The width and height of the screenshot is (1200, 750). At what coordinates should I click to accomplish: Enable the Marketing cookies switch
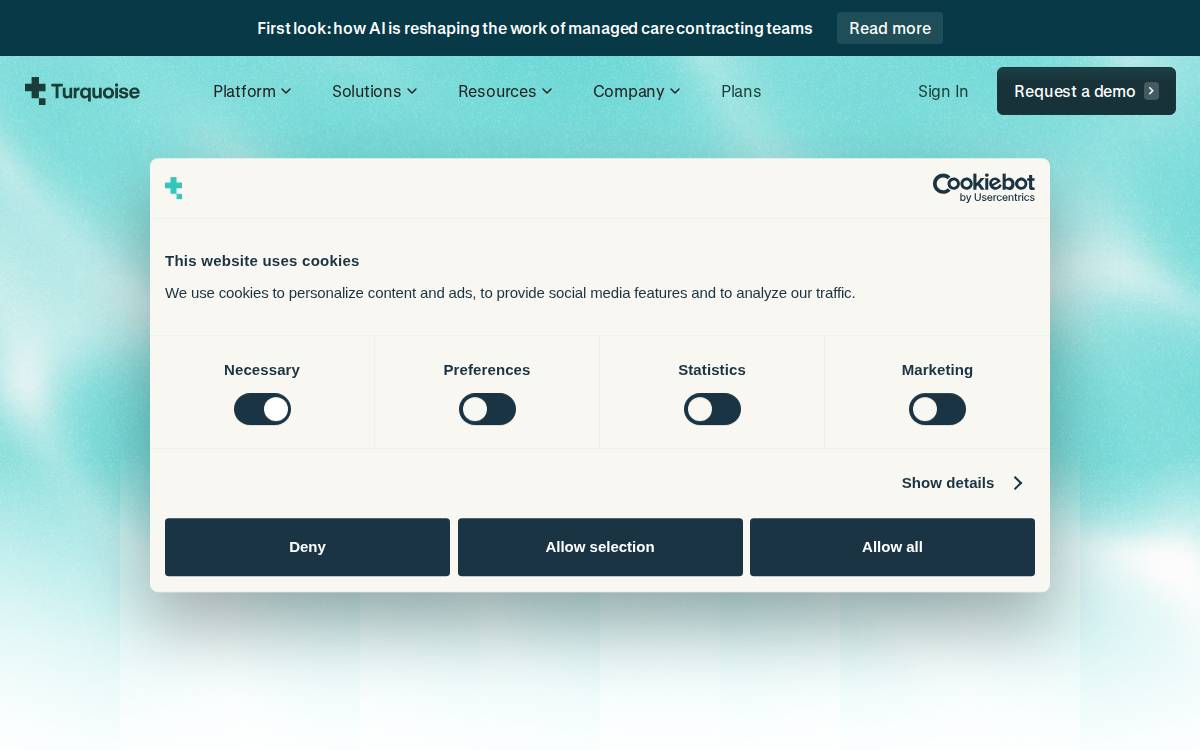click(937, 409)
